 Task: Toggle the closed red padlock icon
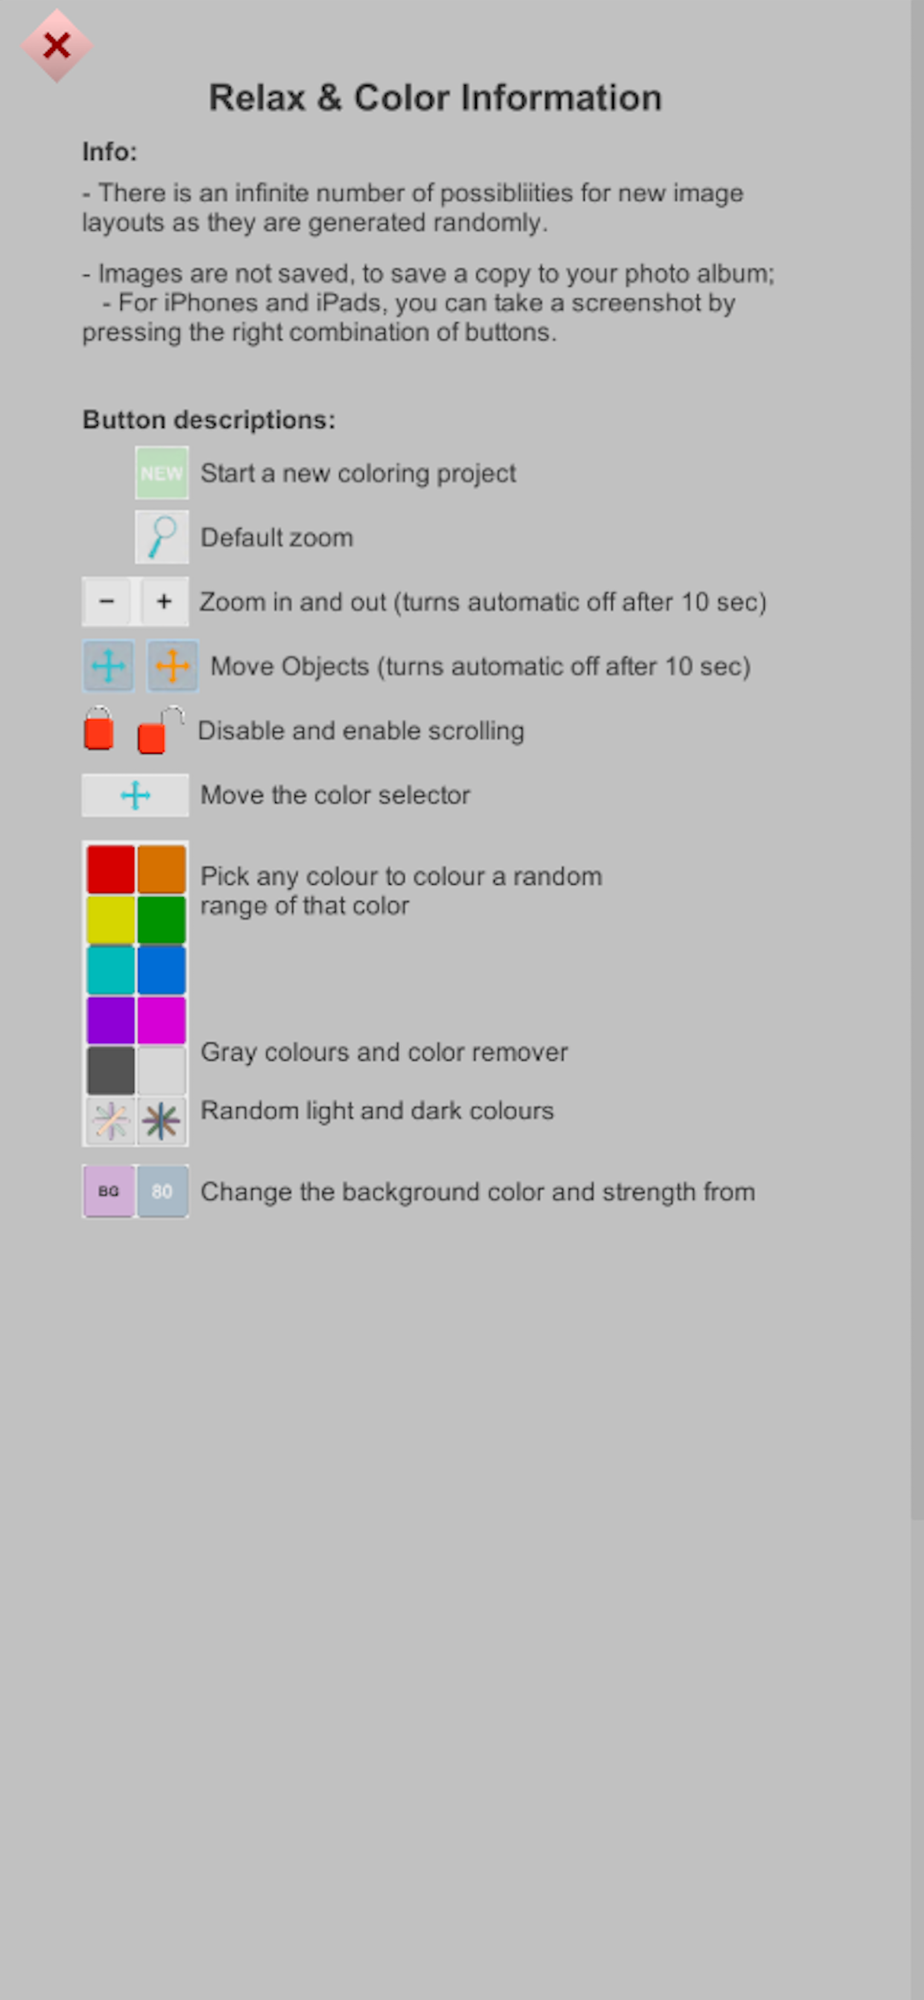(98, 729)
